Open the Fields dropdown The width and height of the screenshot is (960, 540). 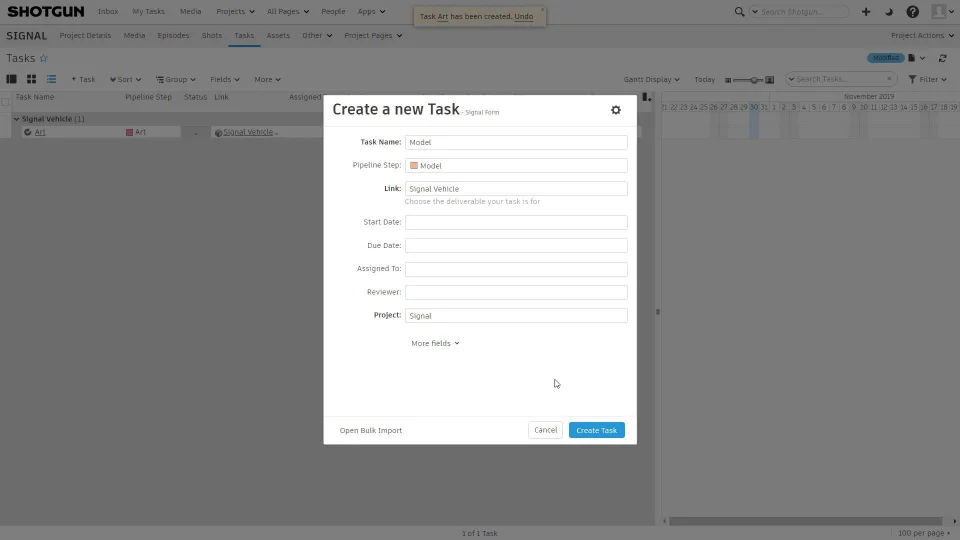click(x=225, y=80)
